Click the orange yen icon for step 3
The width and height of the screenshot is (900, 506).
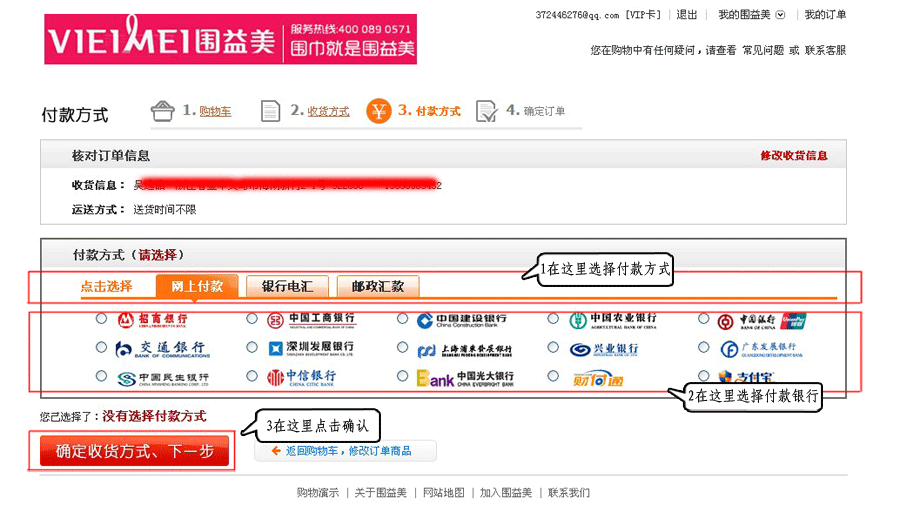[378, 111]
